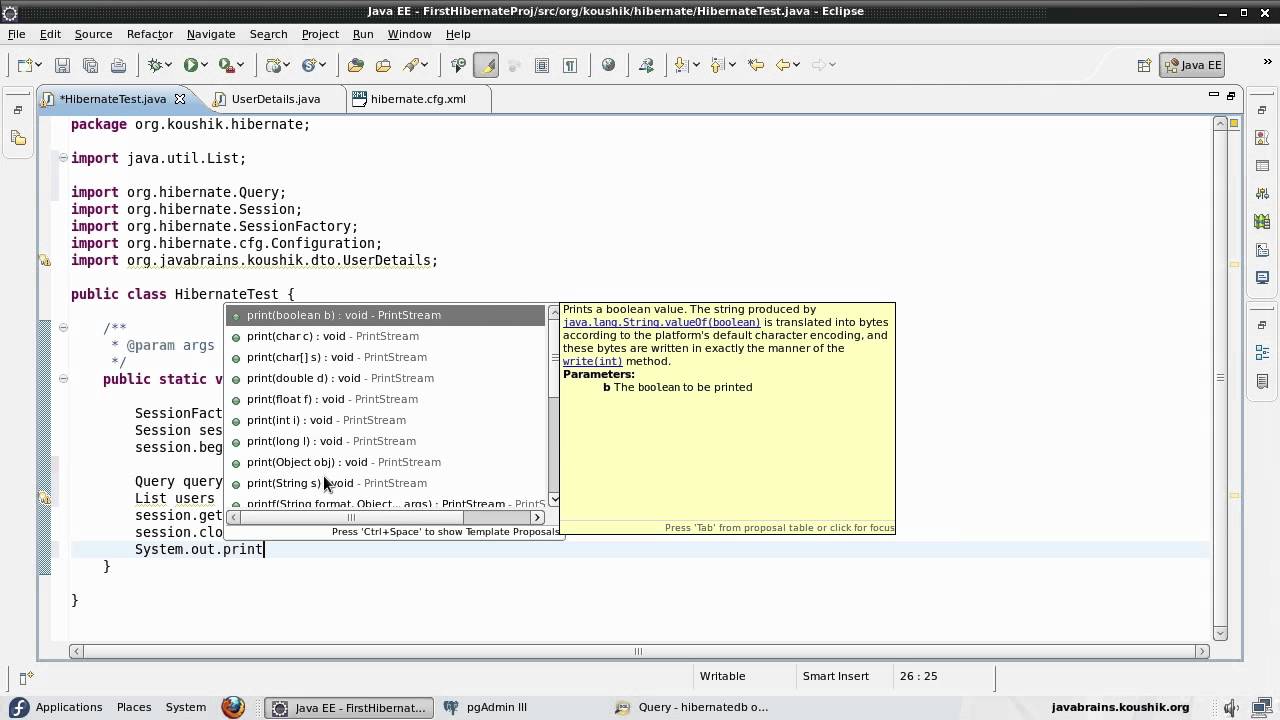Choose print(Object obj) from the proposals
The width and height of the screenshot is (1280, 720).
click(386, 462)
